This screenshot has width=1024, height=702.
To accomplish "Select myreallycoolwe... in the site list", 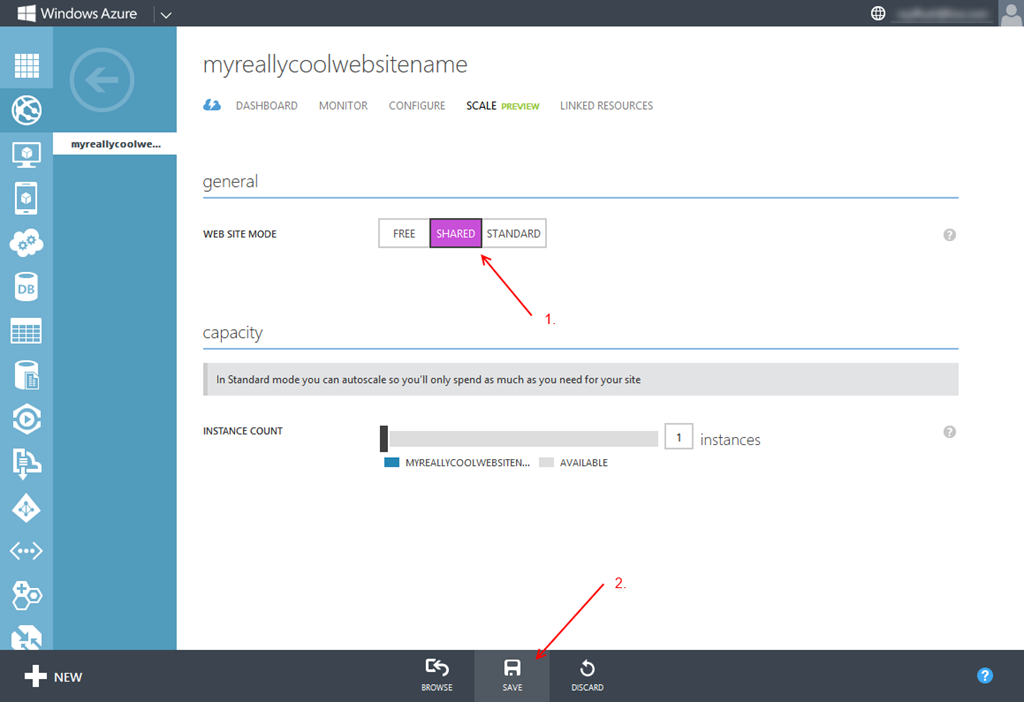I will (x=115, y=144).
